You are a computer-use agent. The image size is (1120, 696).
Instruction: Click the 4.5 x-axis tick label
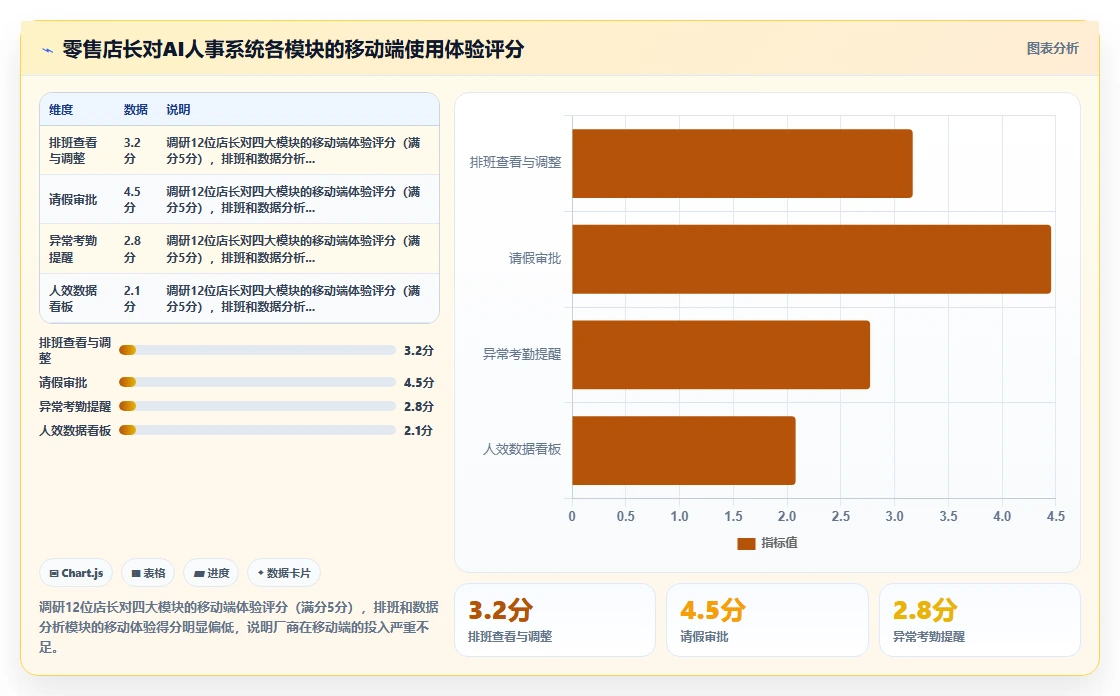pos(1055,517)
